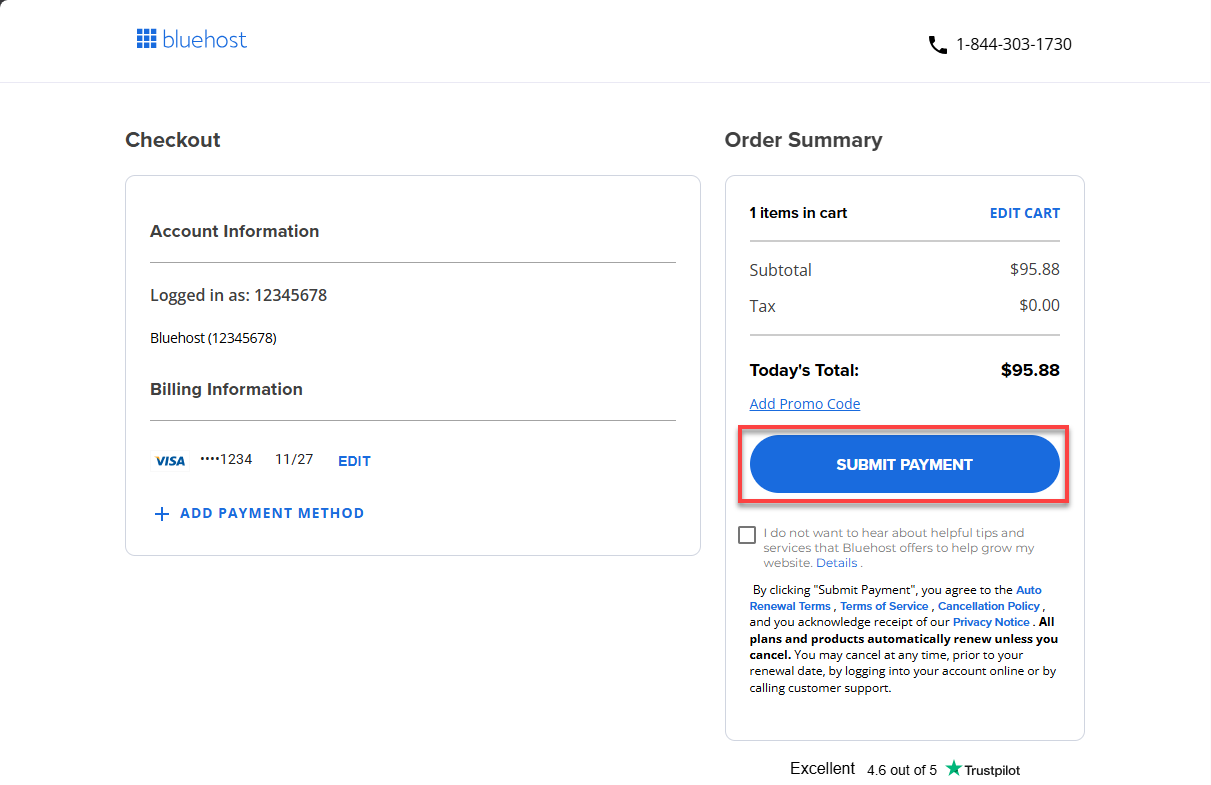The height and width of the screenshot is (785, 1211).
Task: Click EDIT CART in the Order Summary
Action: coord(1024,212)
